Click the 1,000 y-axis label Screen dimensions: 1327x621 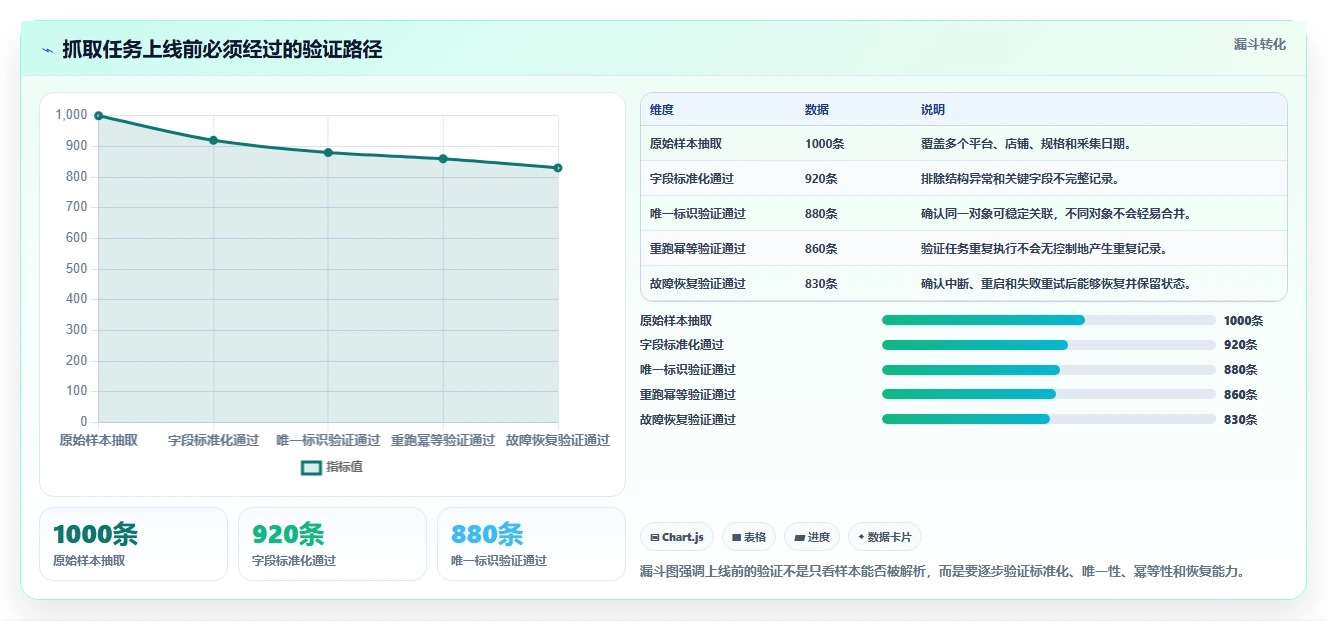tap(71, 115)
